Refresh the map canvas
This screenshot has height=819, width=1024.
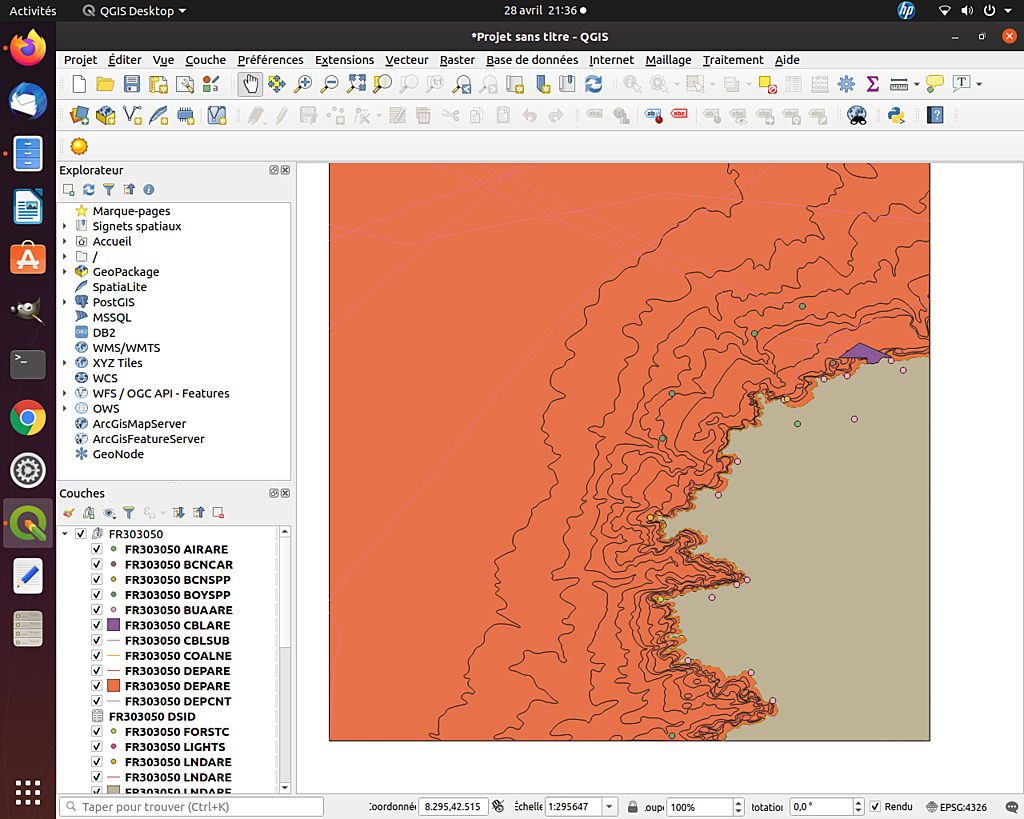594,84
